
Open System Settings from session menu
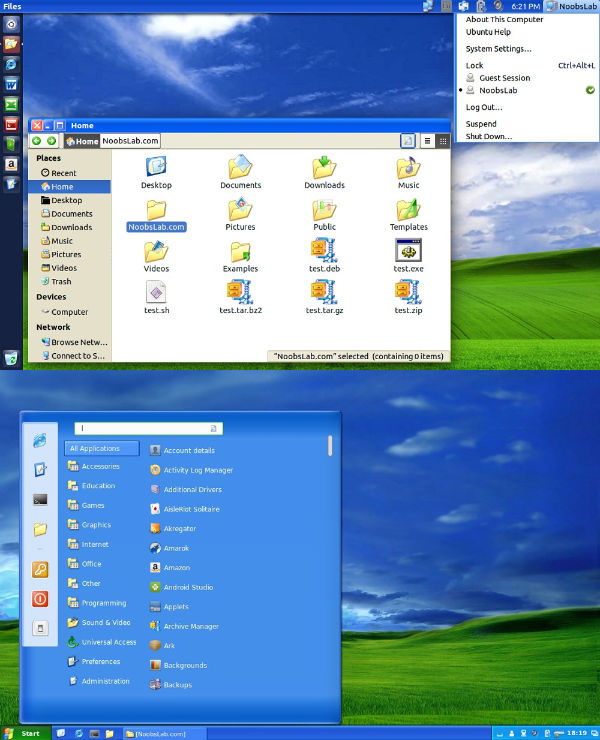(x=499, y=49)
